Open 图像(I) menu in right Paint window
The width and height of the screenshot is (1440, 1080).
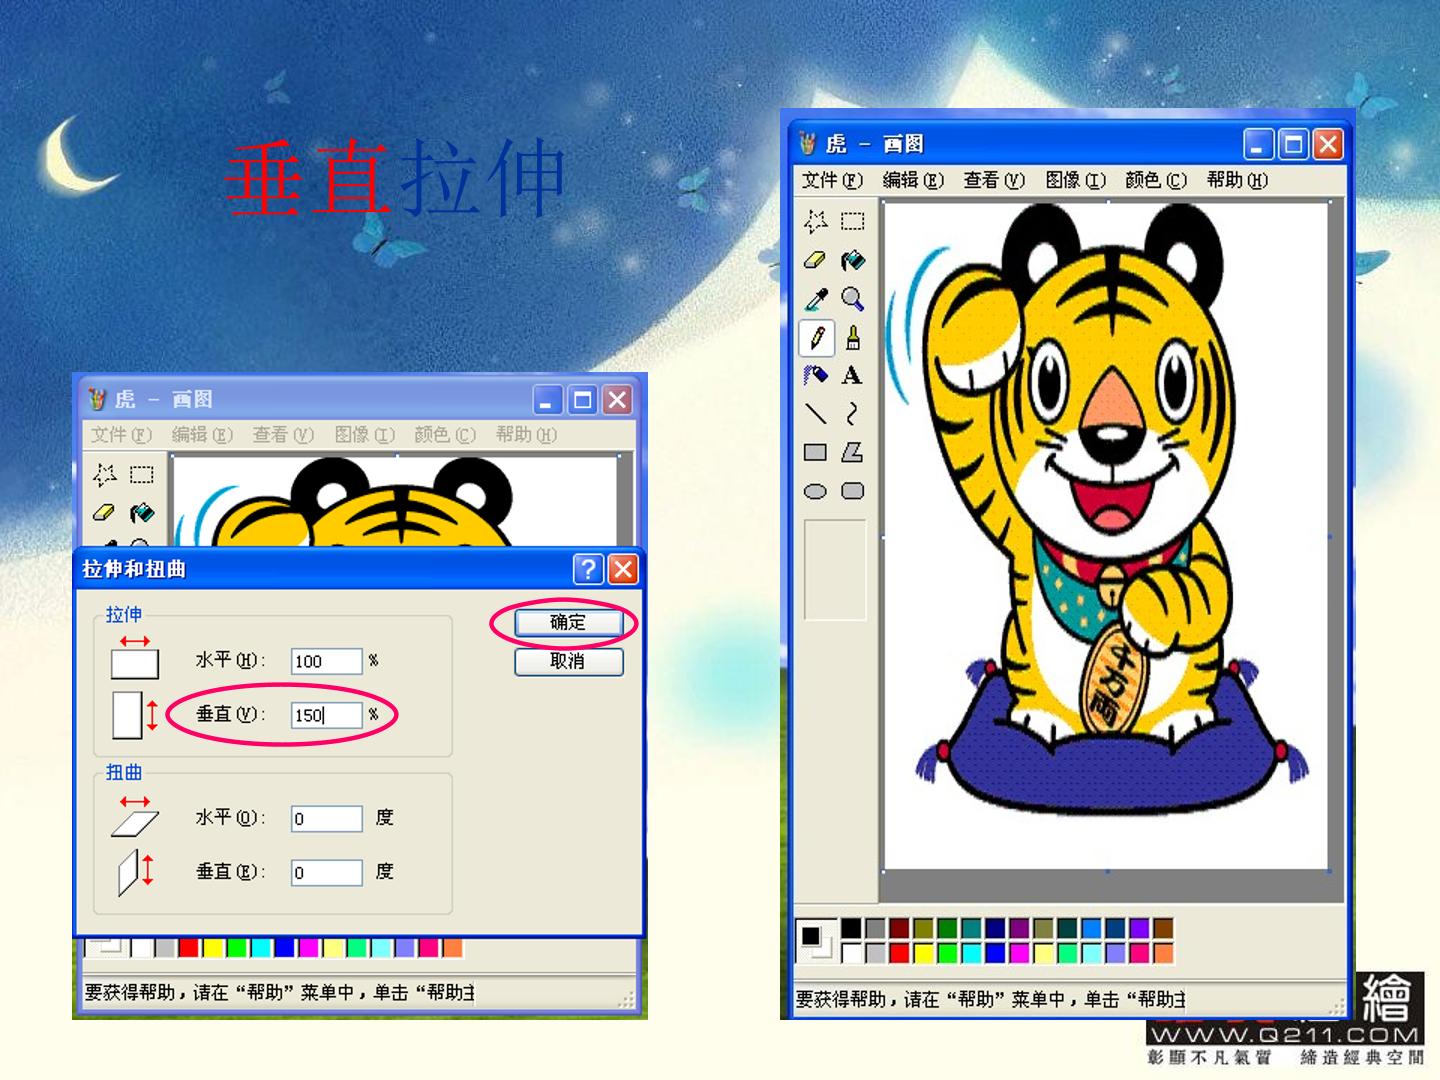coord(1075,180)
